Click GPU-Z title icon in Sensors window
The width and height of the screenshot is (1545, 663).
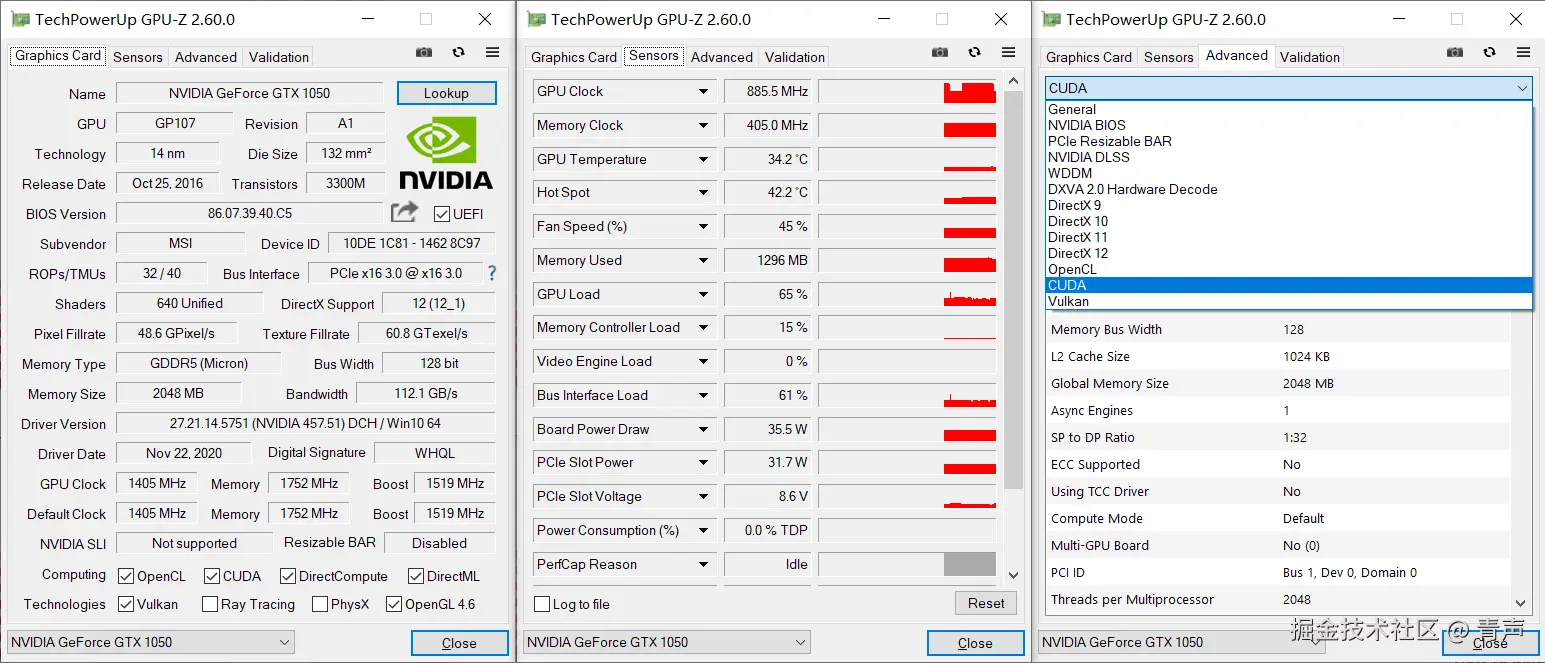[536, 19]
